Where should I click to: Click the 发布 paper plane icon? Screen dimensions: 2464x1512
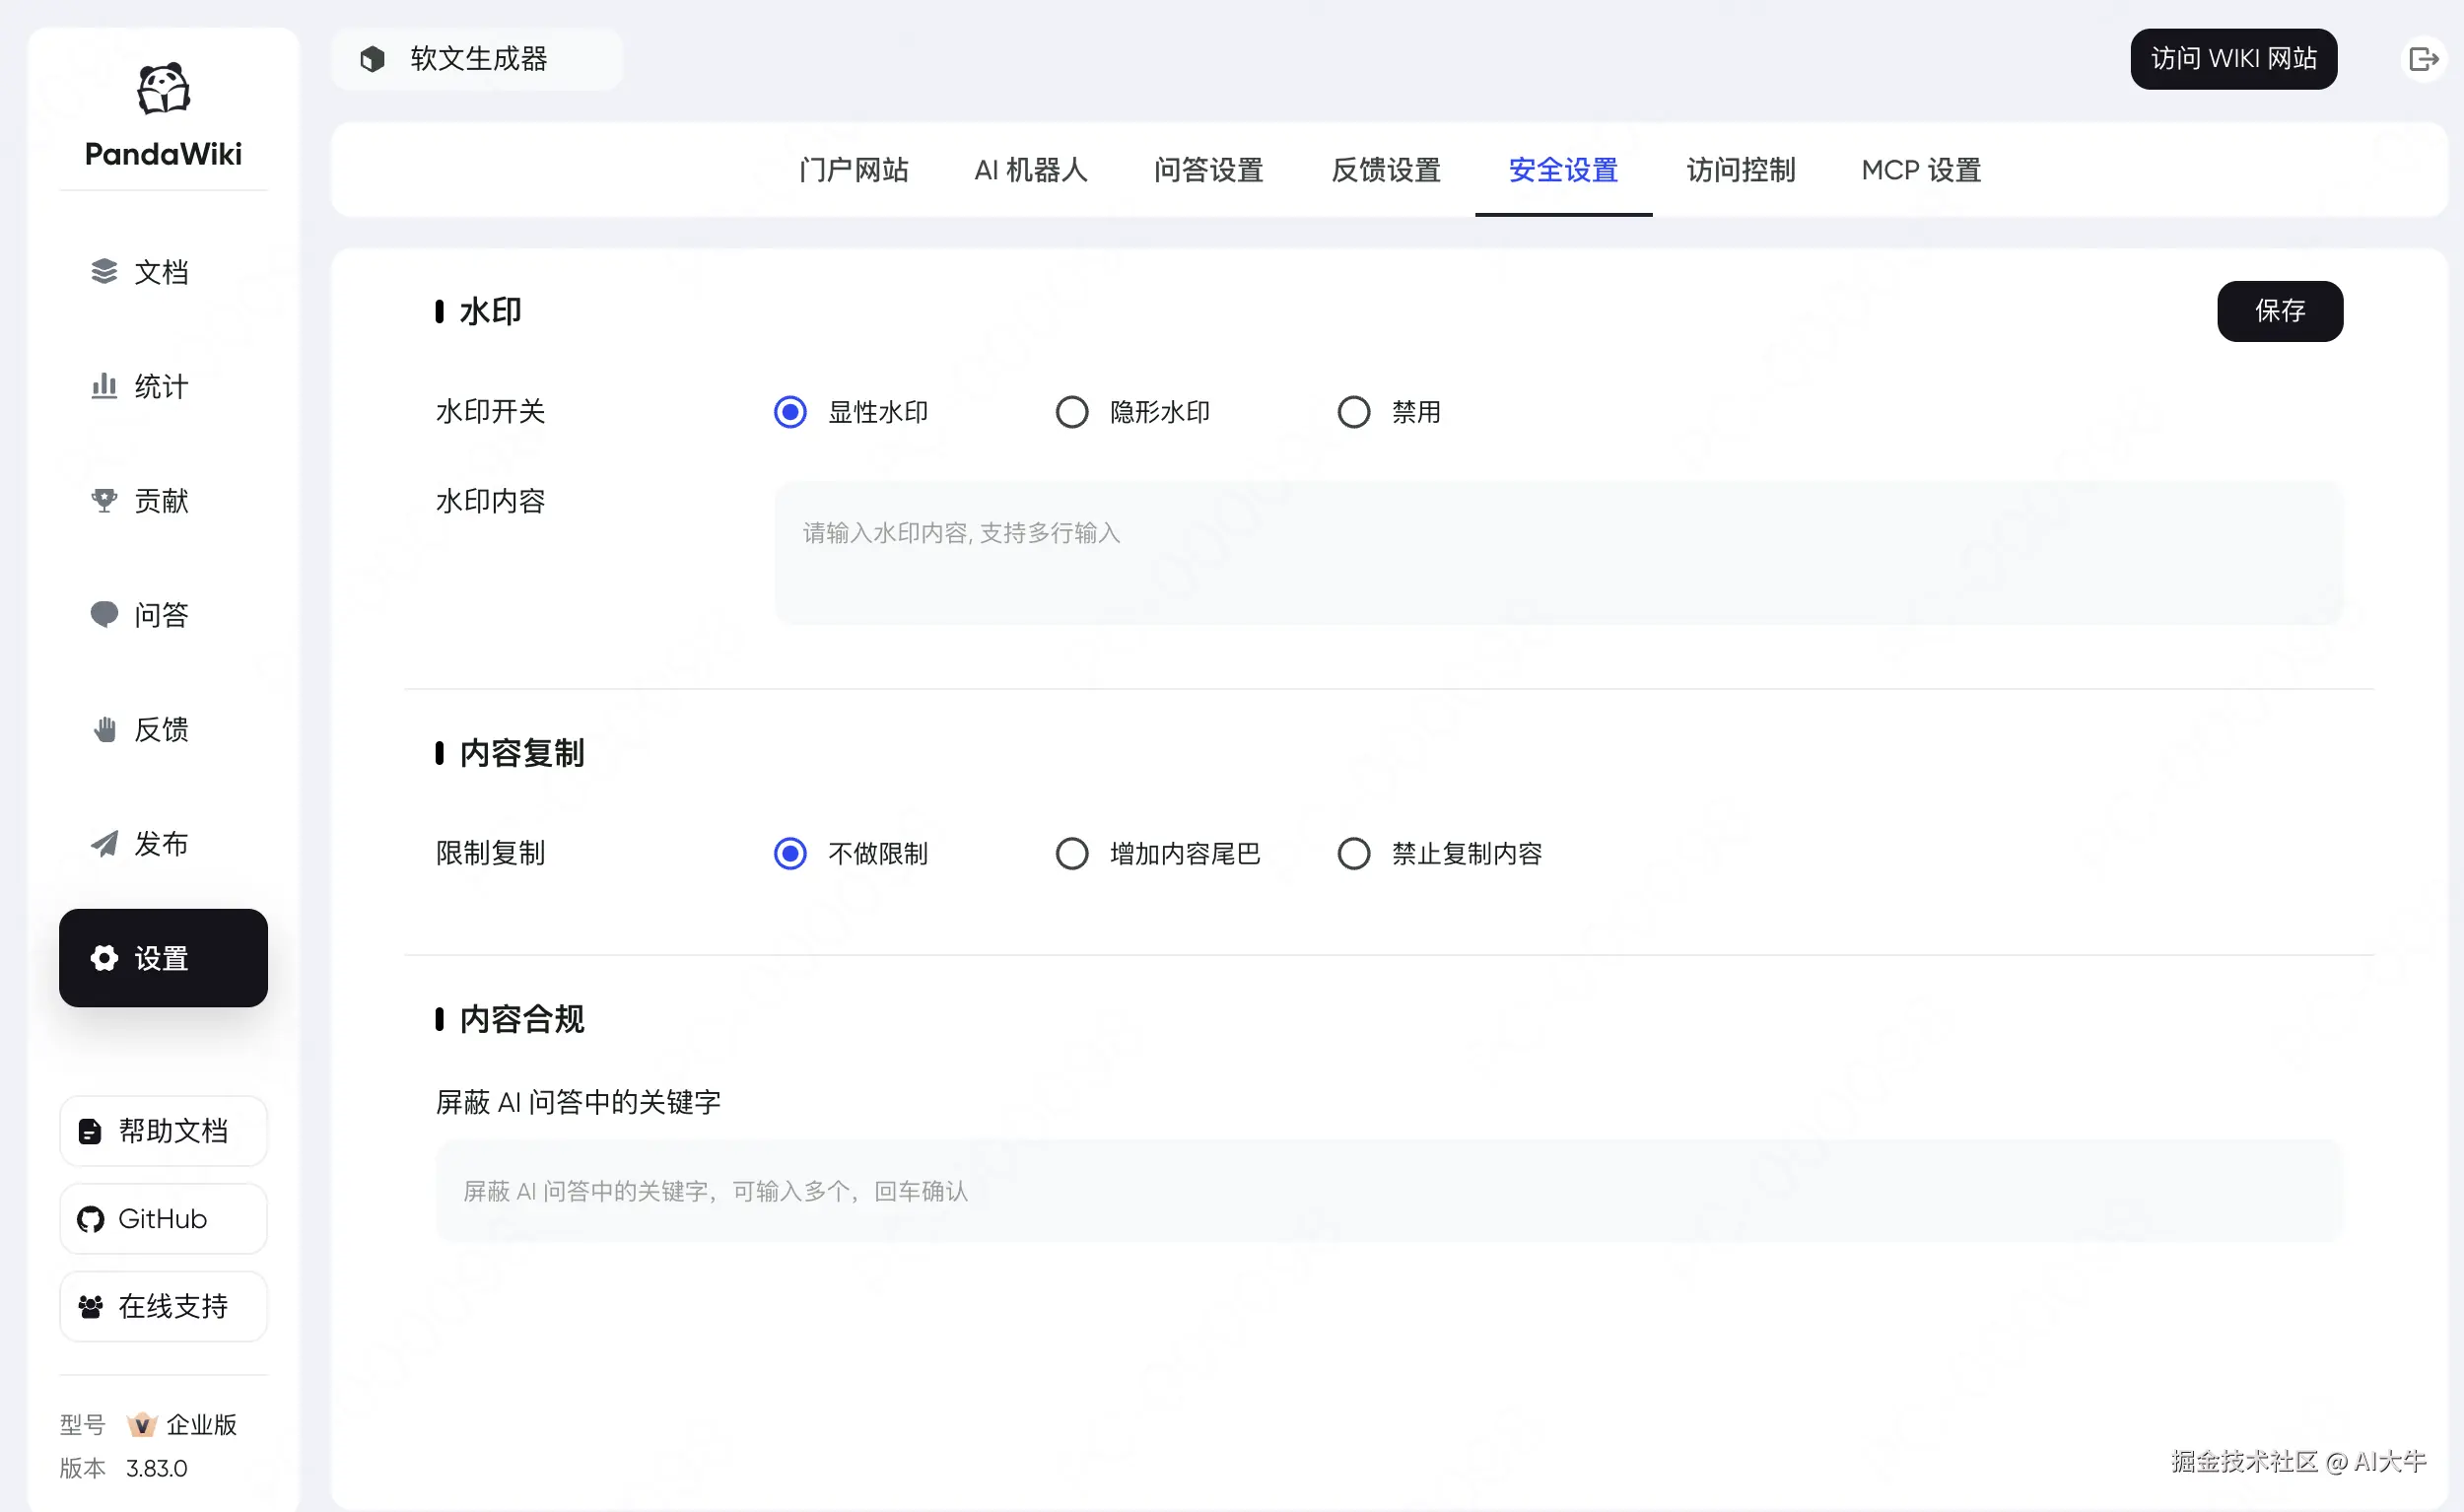104,843
